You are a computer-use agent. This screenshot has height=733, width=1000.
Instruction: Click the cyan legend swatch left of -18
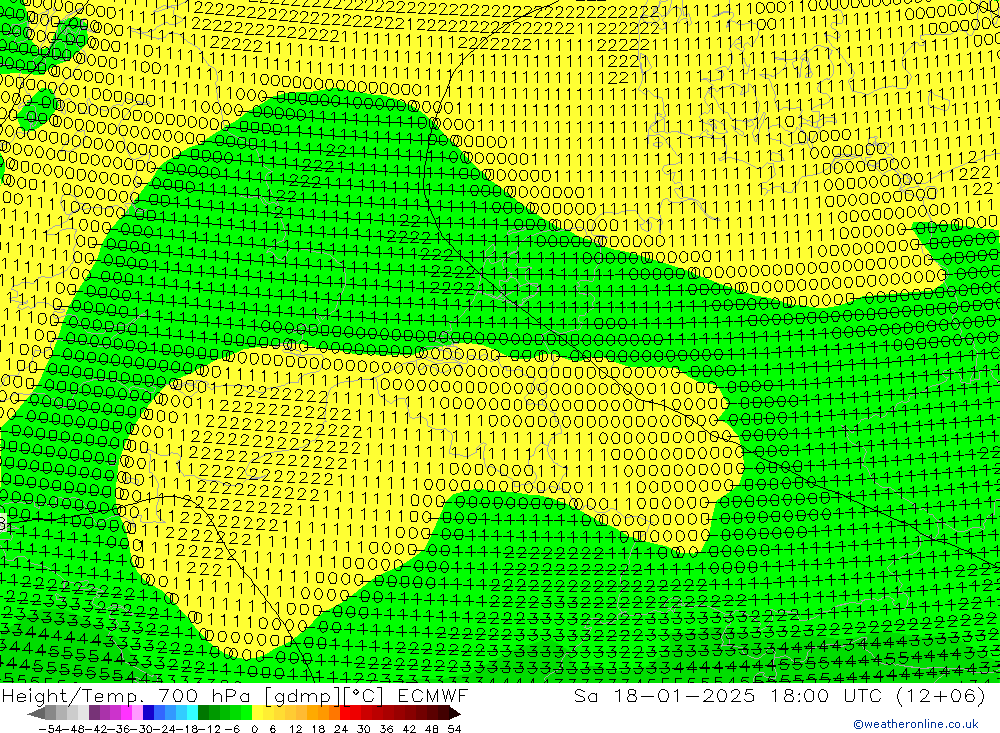pos(192,713)
